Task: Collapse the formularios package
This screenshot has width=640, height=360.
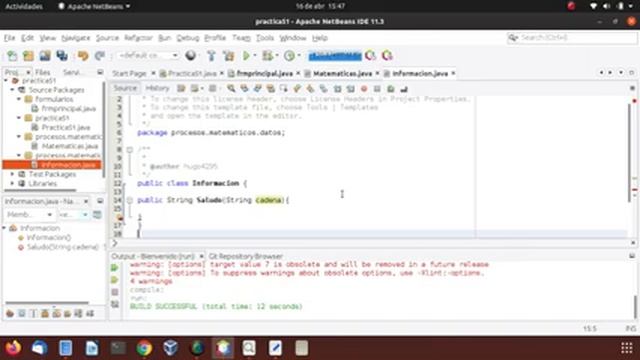Action: pos(19,99)
